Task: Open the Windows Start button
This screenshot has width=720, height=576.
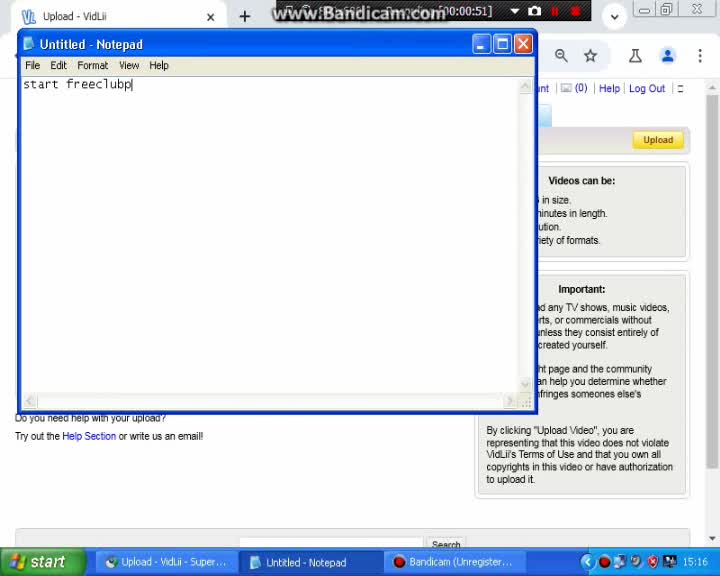Action: click(42, 562)
